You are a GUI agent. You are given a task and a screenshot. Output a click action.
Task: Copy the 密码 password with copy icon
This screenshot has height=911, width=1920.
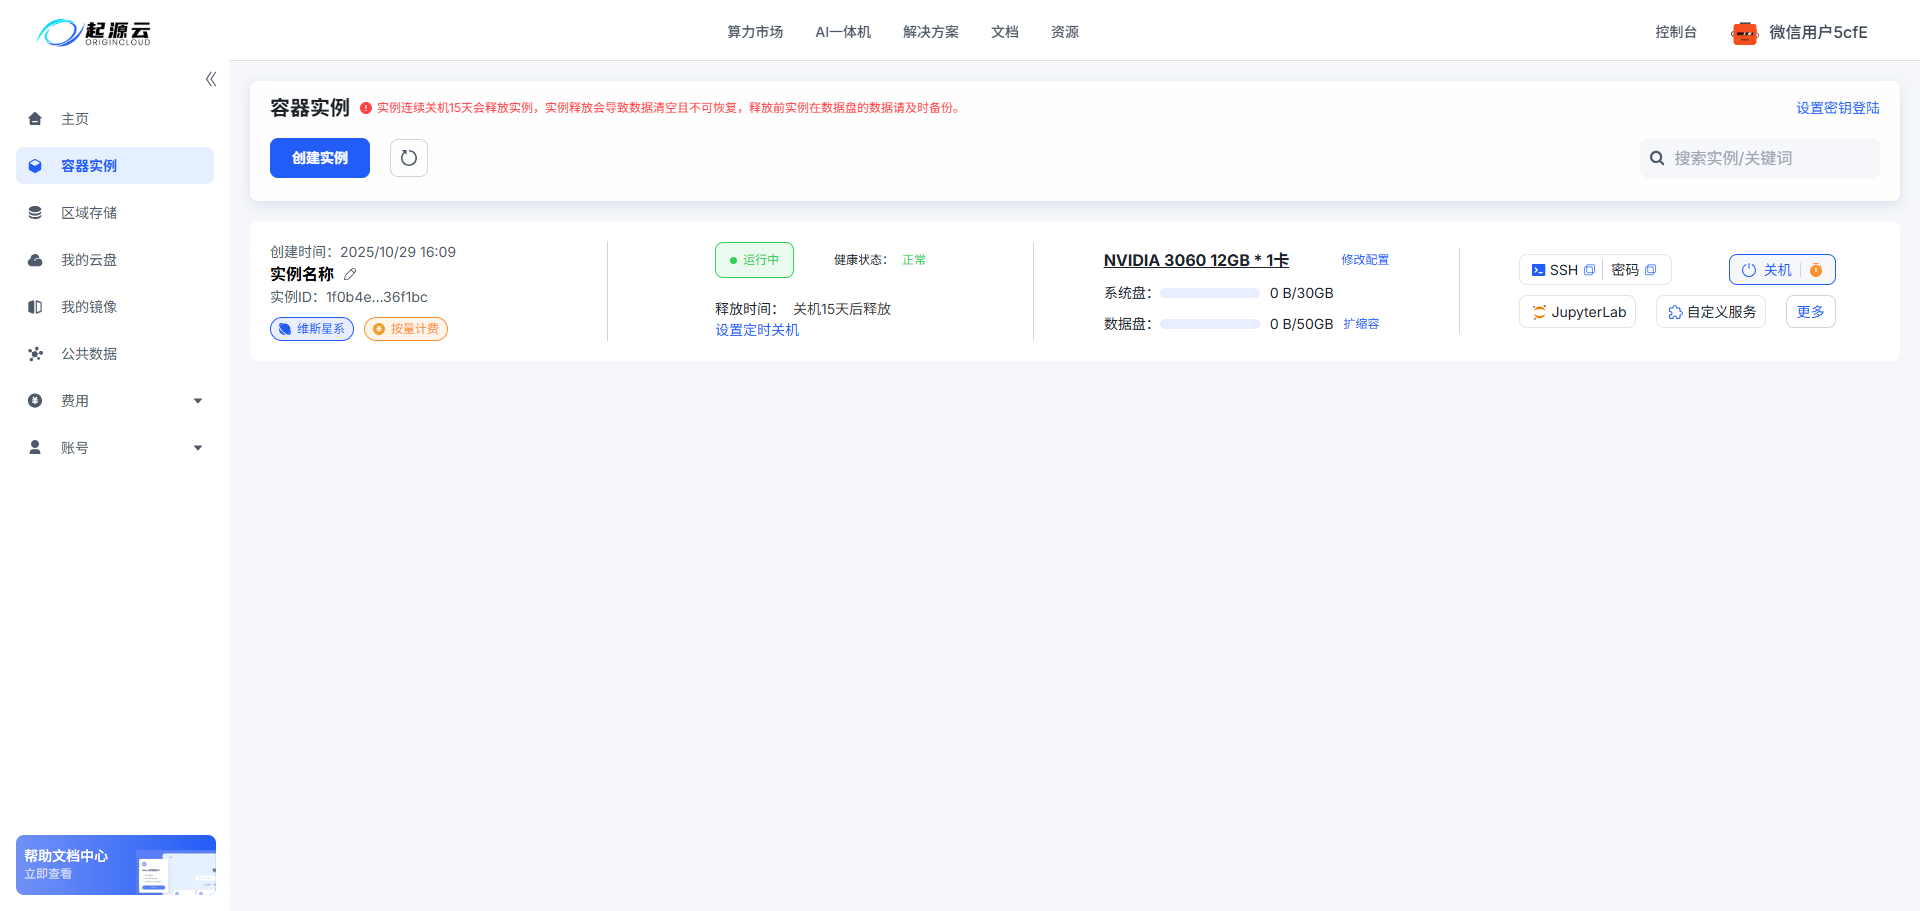pyautogui.click(x=1651, y=270)
